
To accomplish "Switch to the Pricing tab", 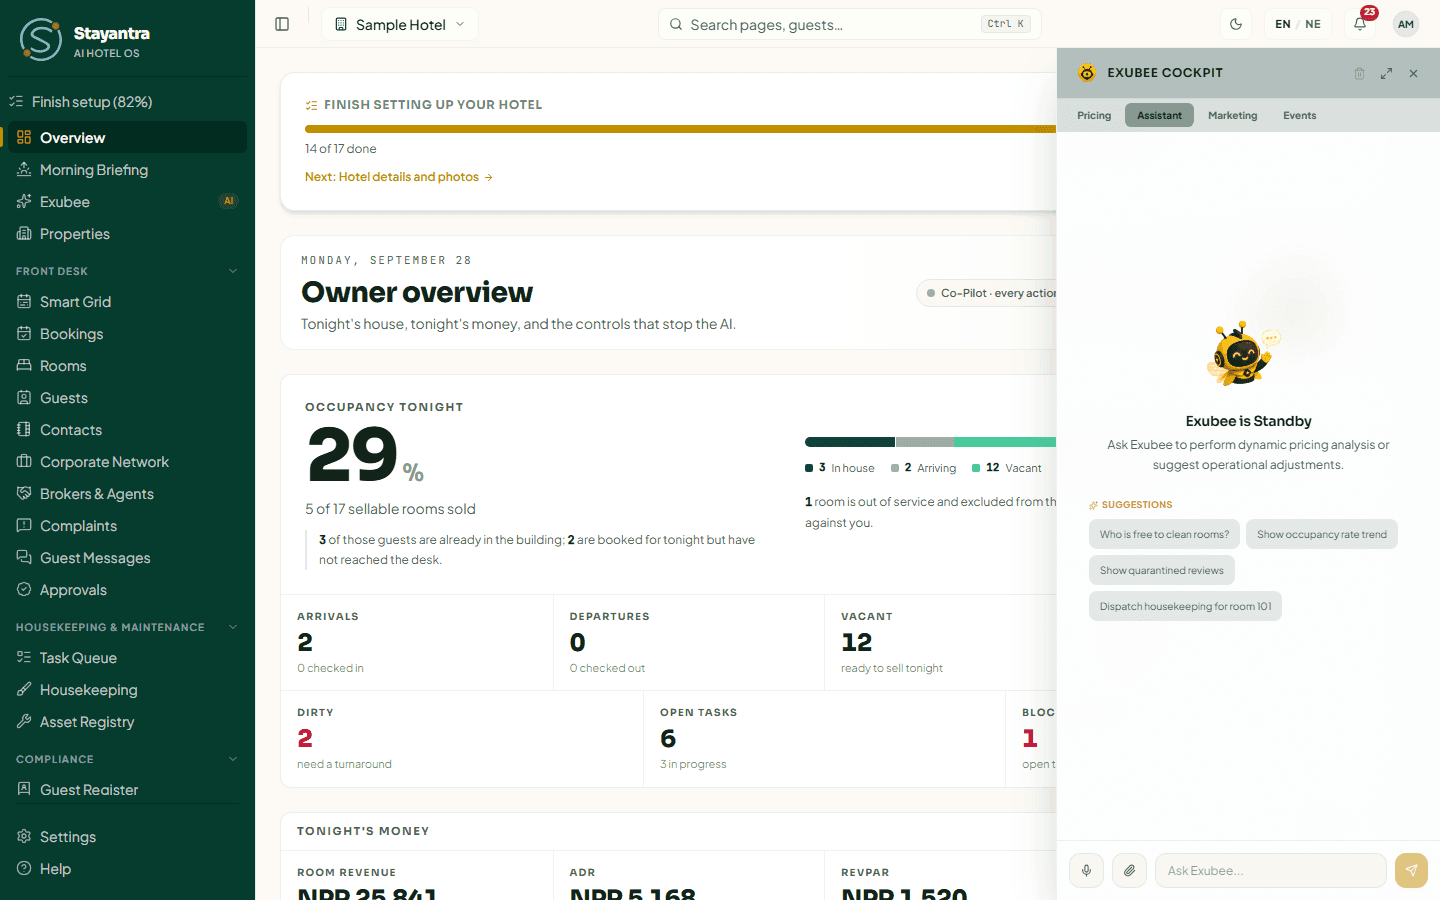I will 1094,115.
